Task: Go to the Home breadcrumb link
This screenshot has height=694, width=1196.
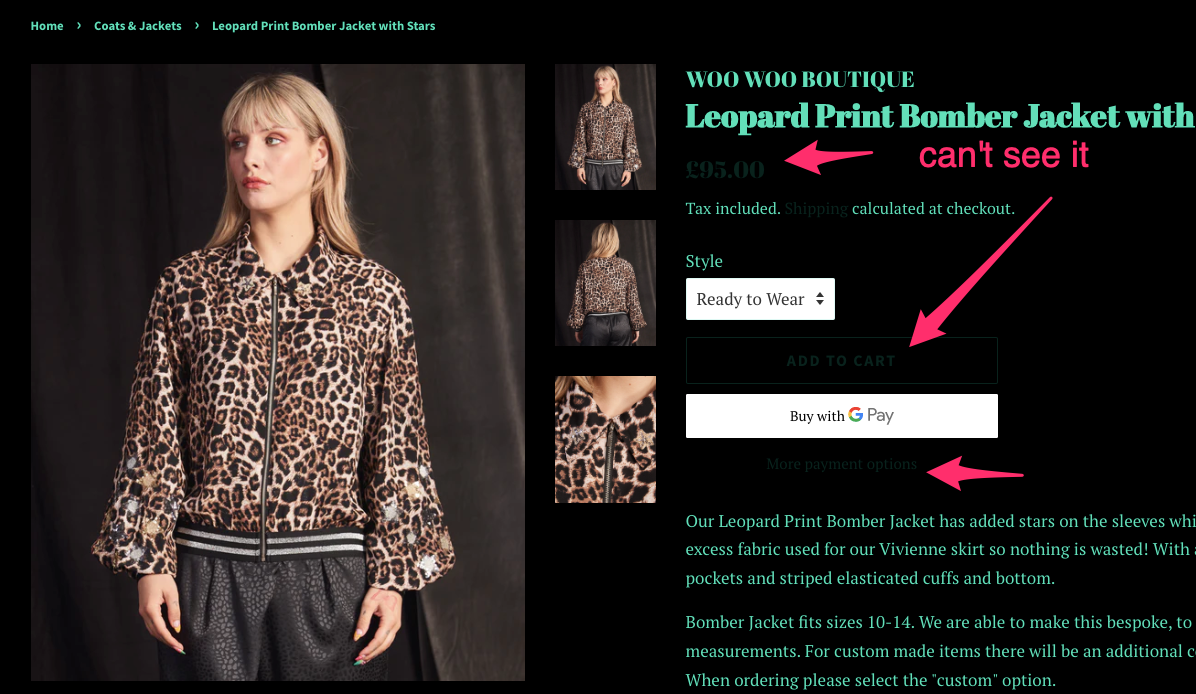Action: (47, 26)
